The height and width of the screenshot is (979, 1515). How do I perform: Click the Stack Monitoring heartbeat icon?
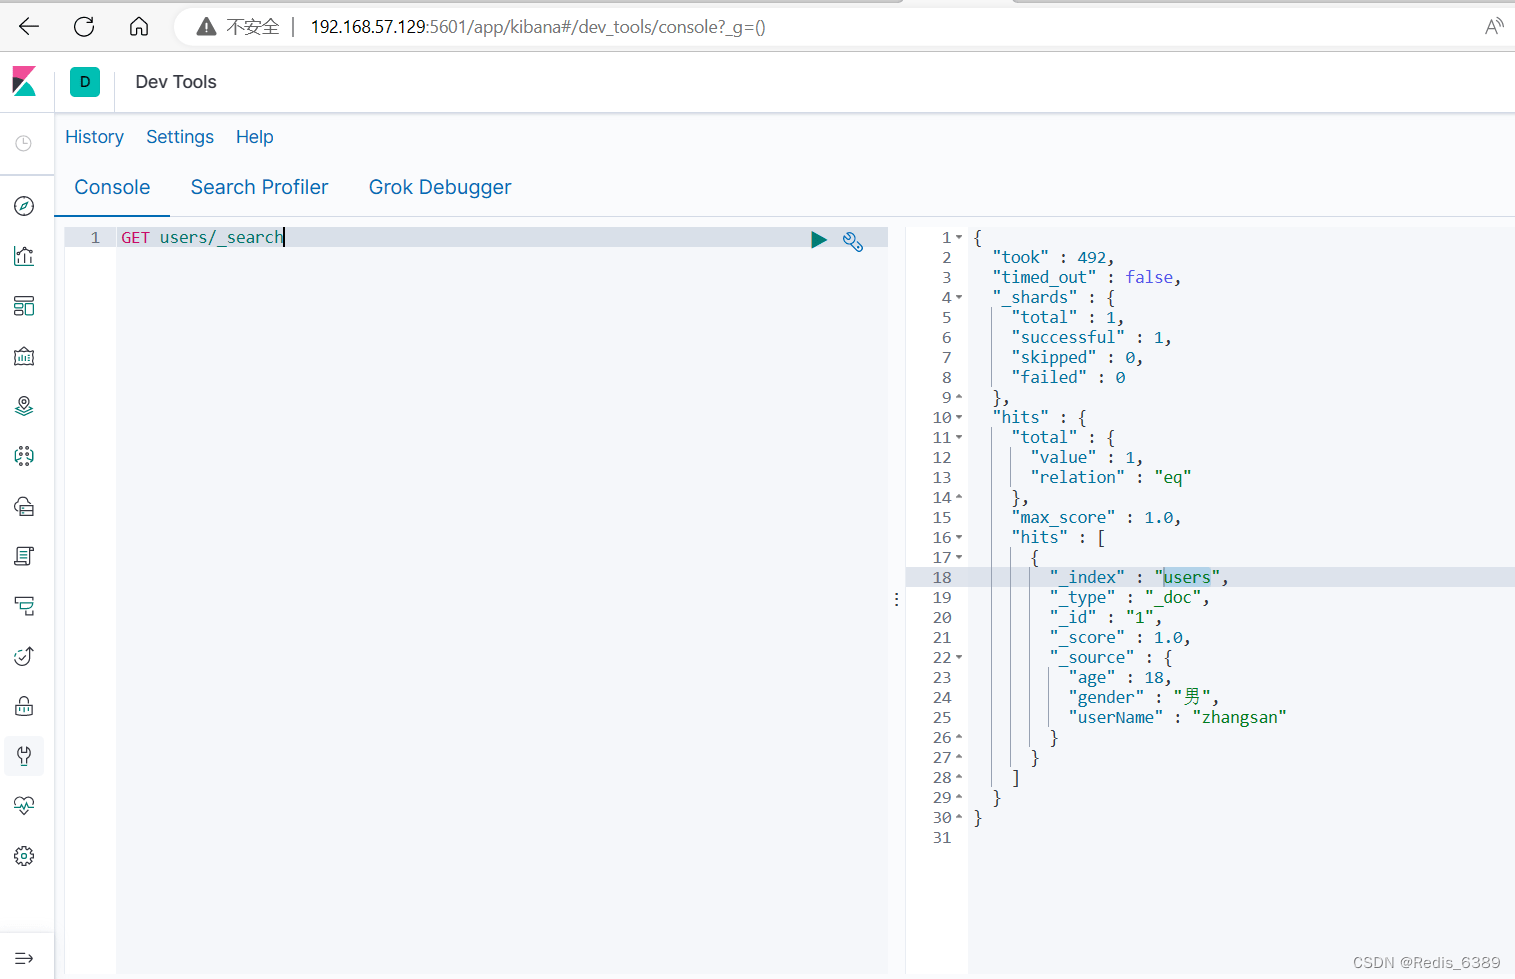click(24, 805)
